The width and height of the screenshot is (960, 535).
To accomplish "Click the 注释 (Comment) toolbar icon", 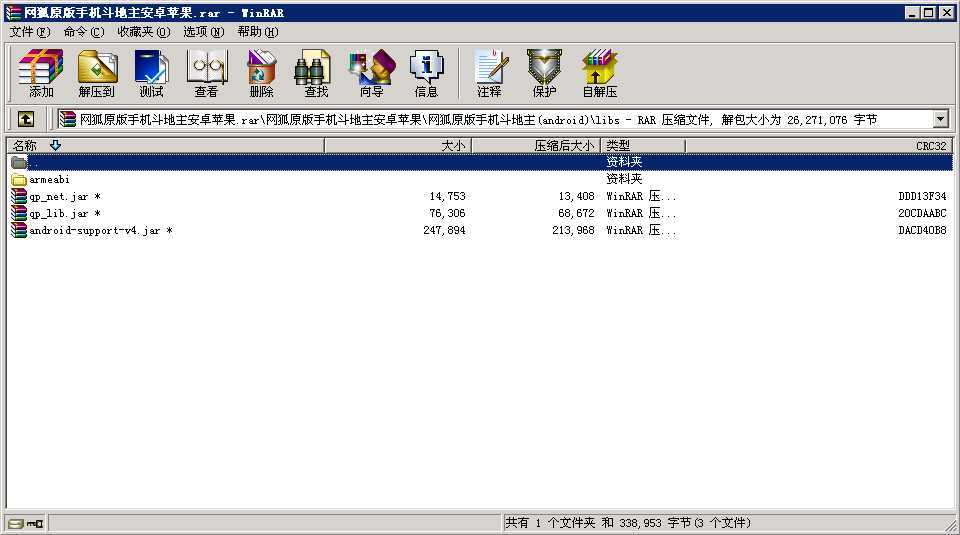I will tap(489, 74).
